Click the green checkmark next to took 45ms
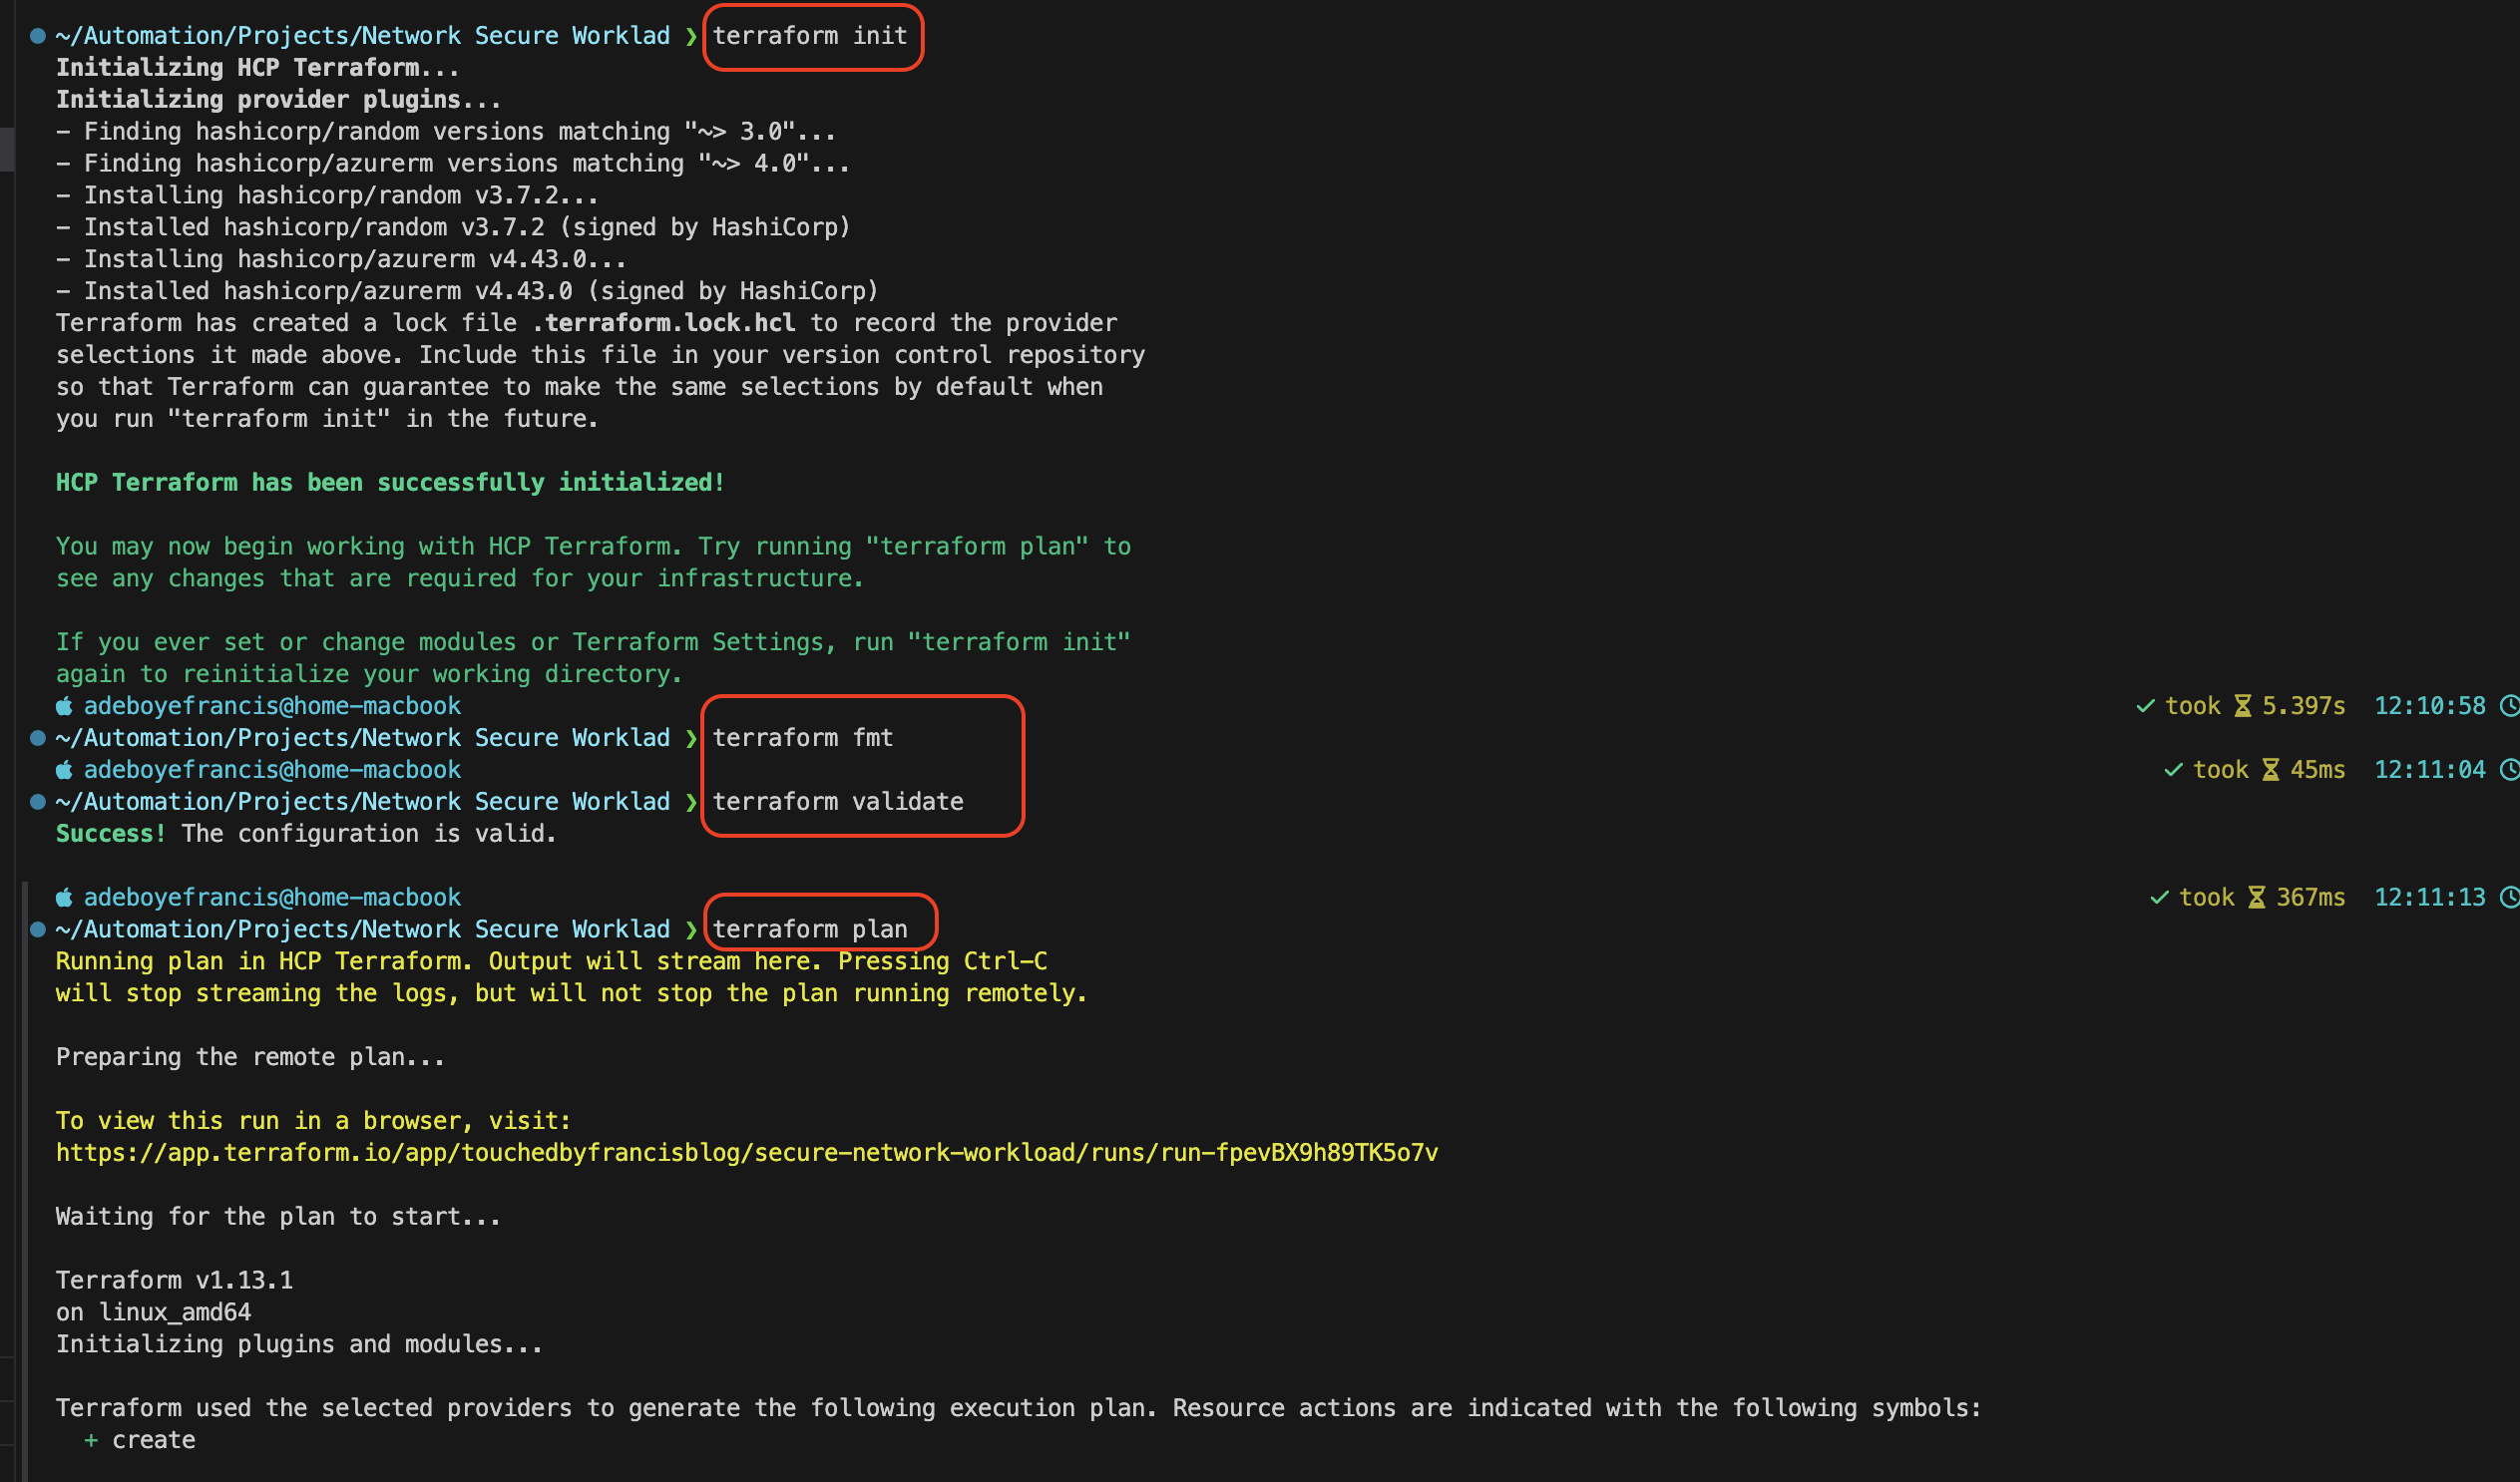Screen dimensions: 2520x1482 point(2171,769)
